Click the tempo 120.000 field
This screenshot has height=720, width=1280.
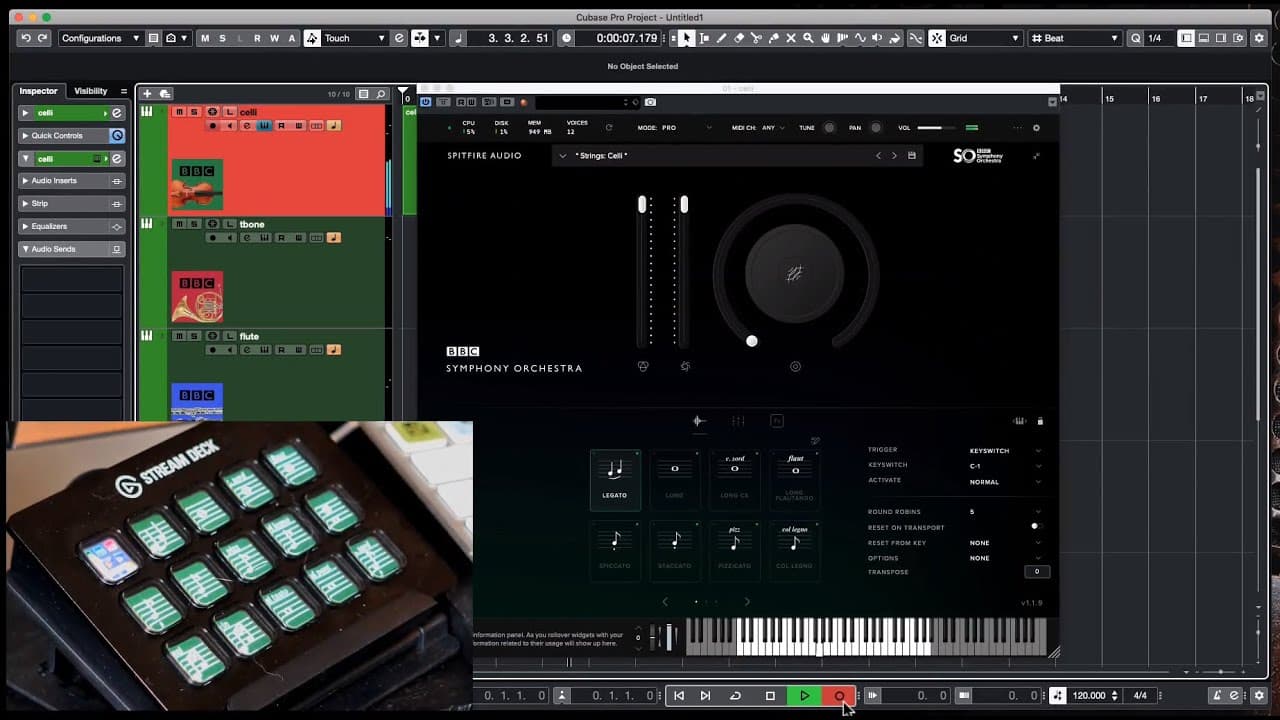point(1089,696)
